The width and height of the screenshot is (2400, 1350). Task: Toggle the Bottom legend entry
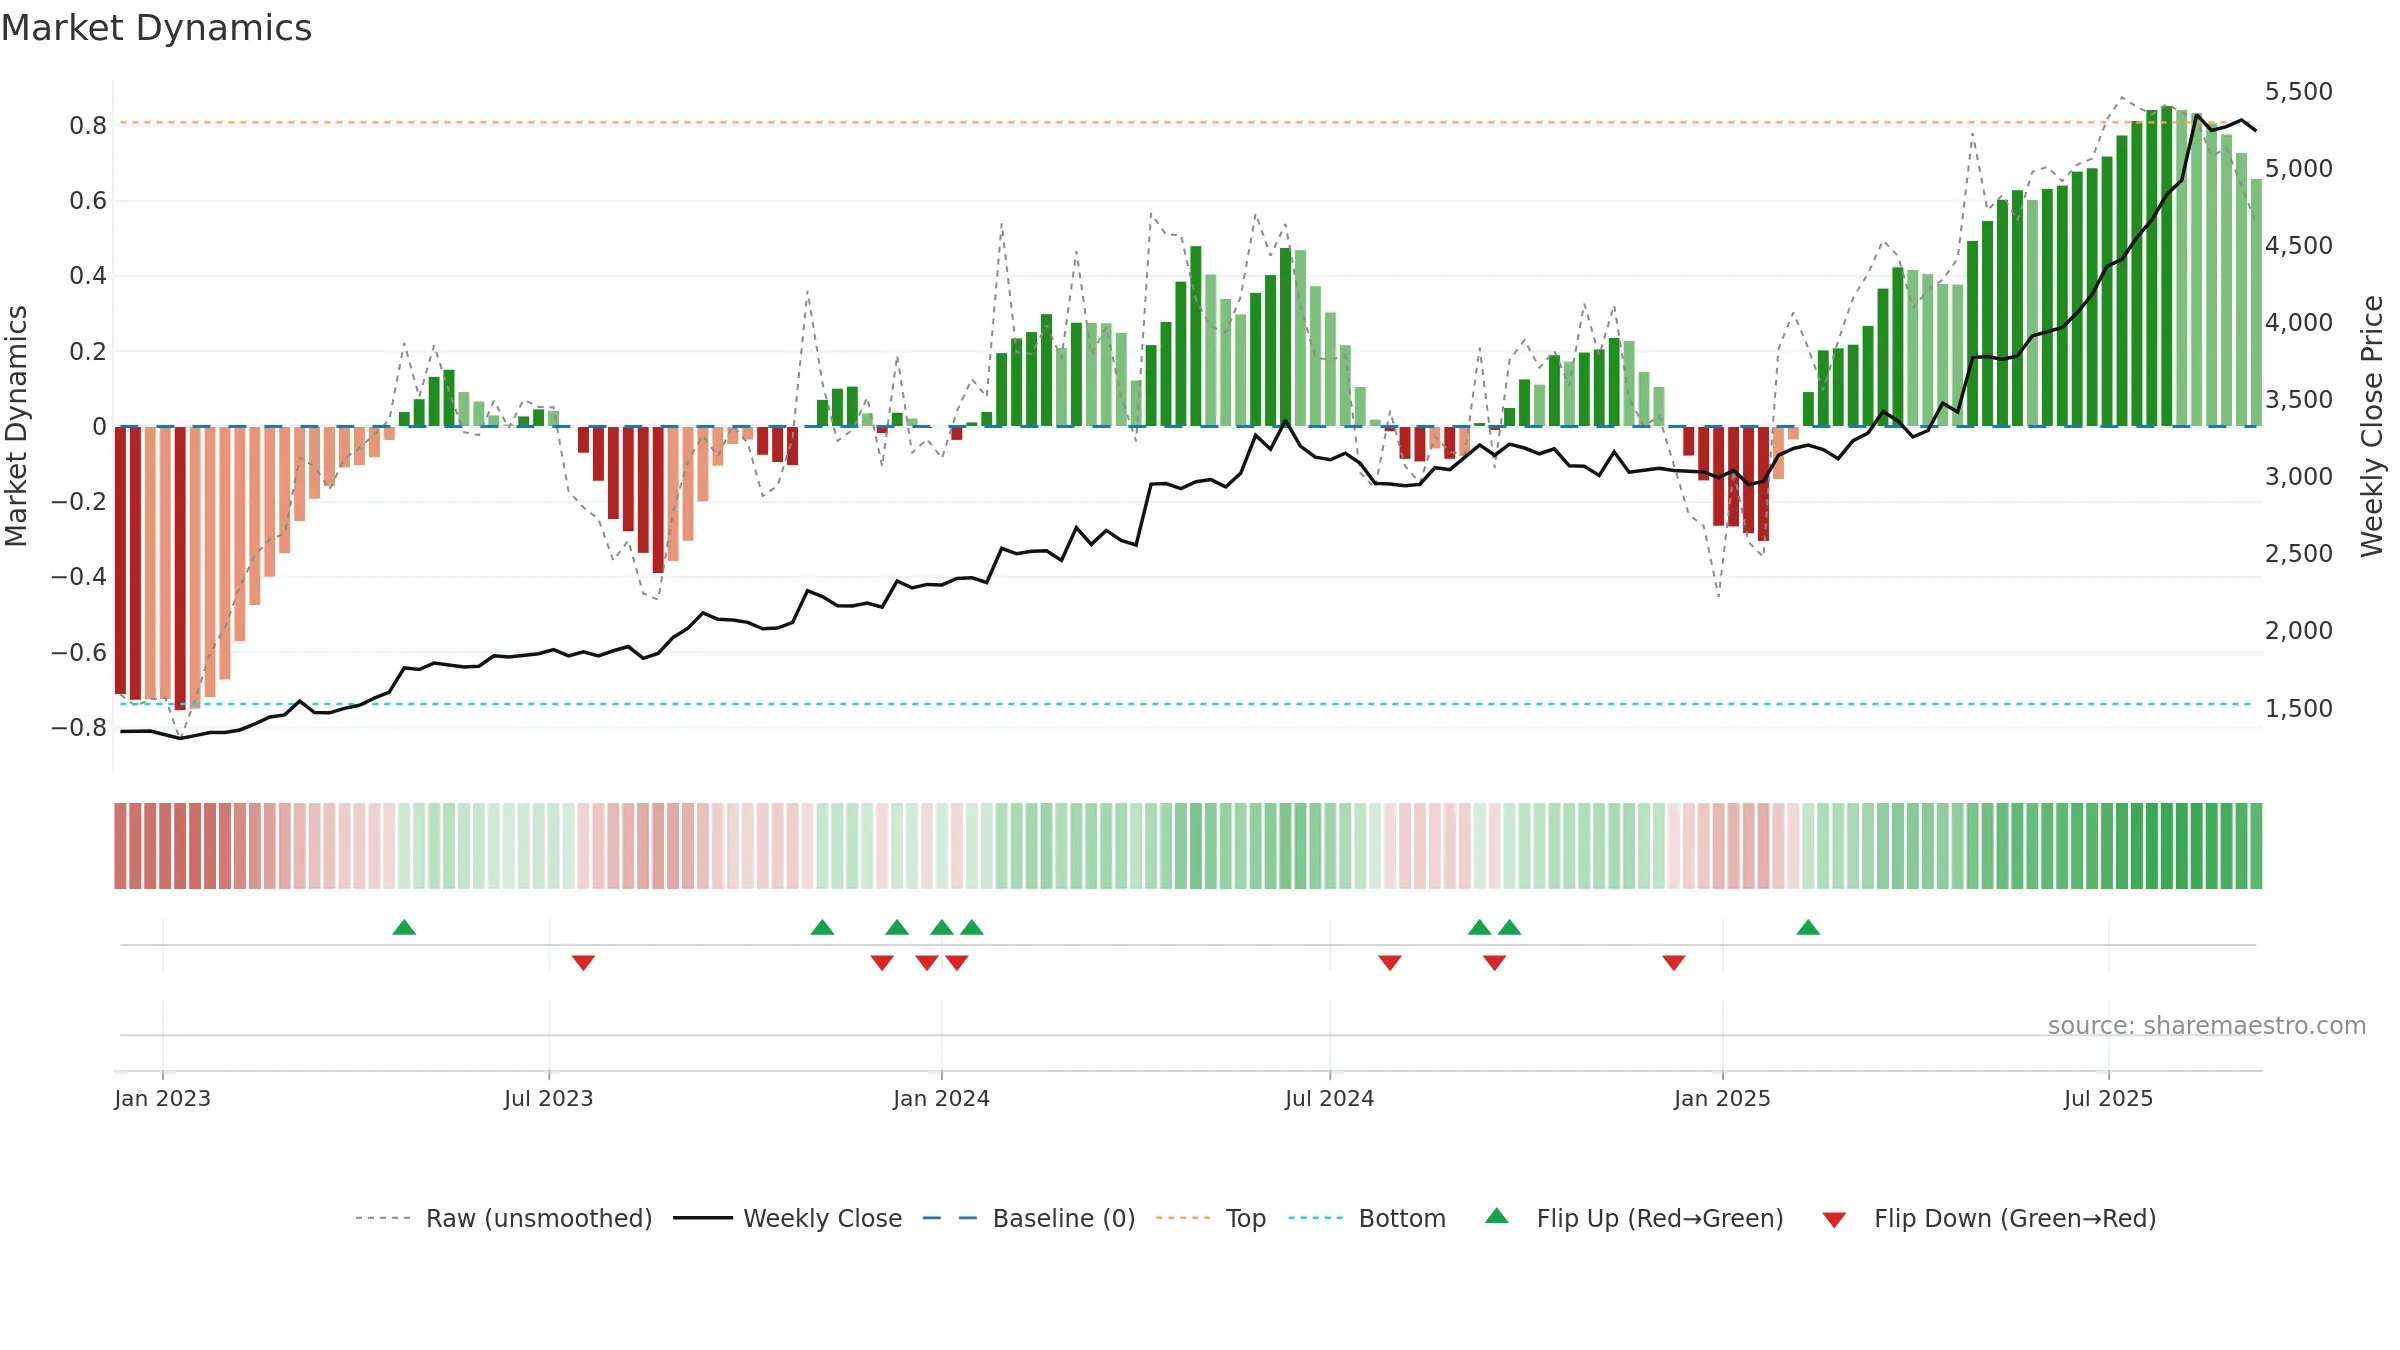pos(1402,1218)
